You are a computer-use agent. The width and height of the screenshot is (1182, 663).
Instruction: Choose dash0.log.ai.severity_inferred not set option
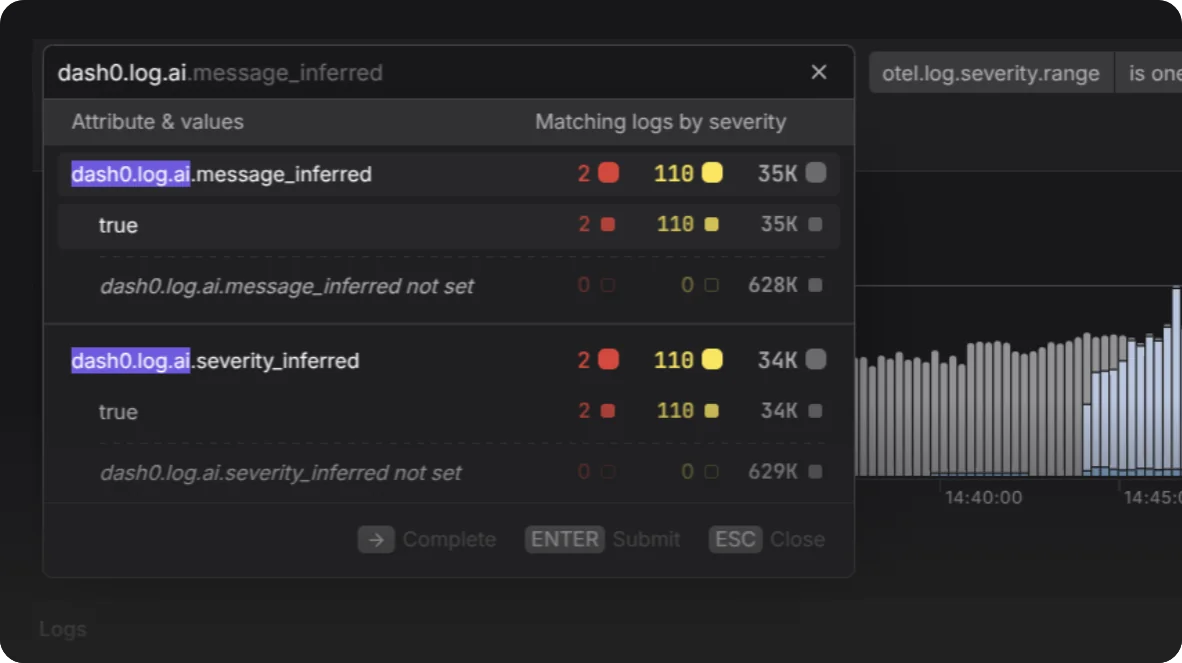[x=449, y=472]
